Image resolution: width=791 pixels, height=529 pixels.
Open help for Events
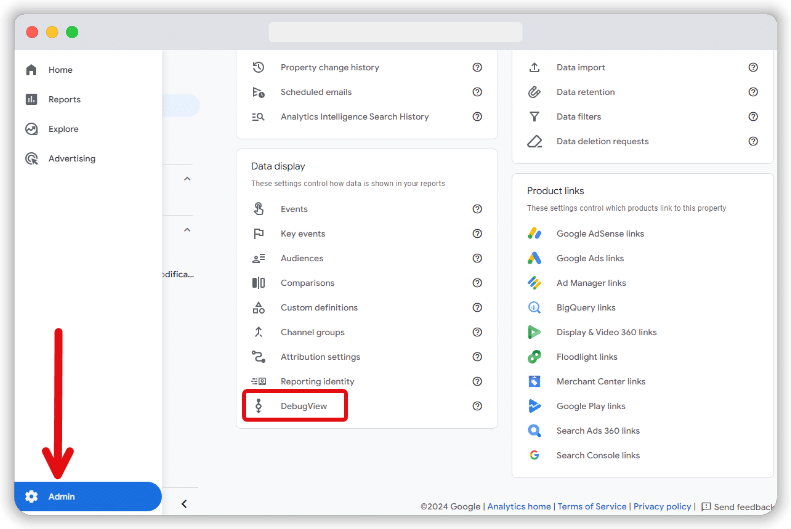[477, 209]
